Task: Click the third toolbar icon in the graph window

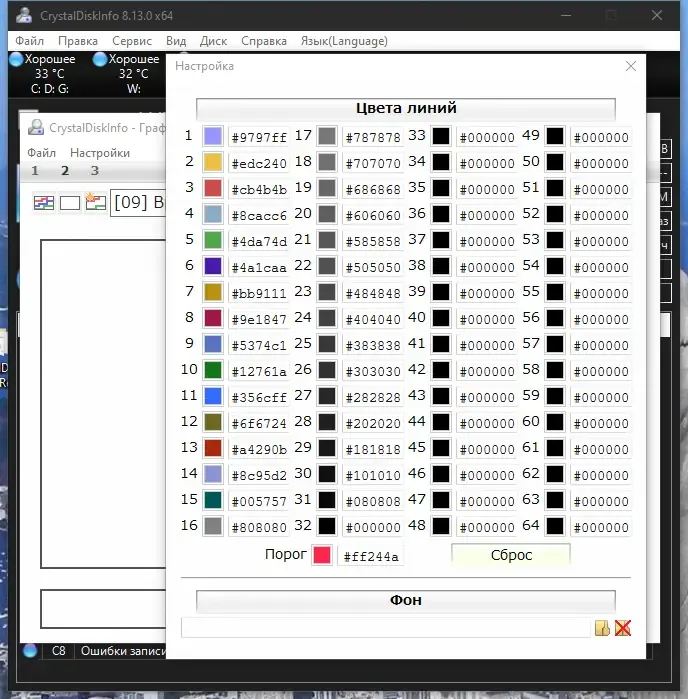Action: (95, 202)
